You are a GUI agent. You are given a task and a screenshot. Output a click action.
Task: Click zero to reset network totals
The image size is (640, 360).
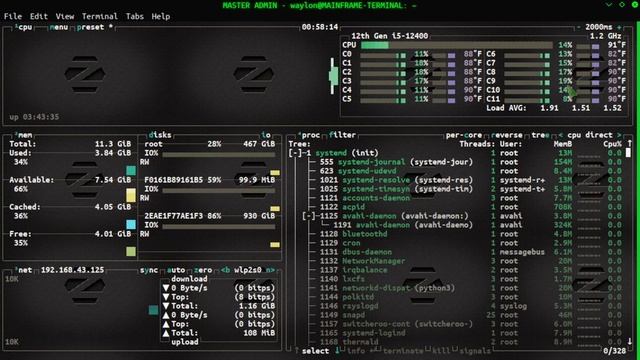203,270
